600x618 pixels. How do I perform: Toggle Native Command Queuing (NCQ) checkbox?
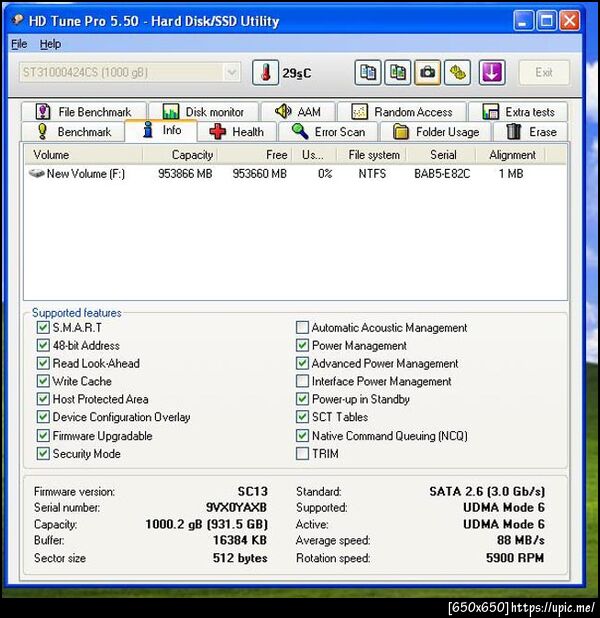302,436
